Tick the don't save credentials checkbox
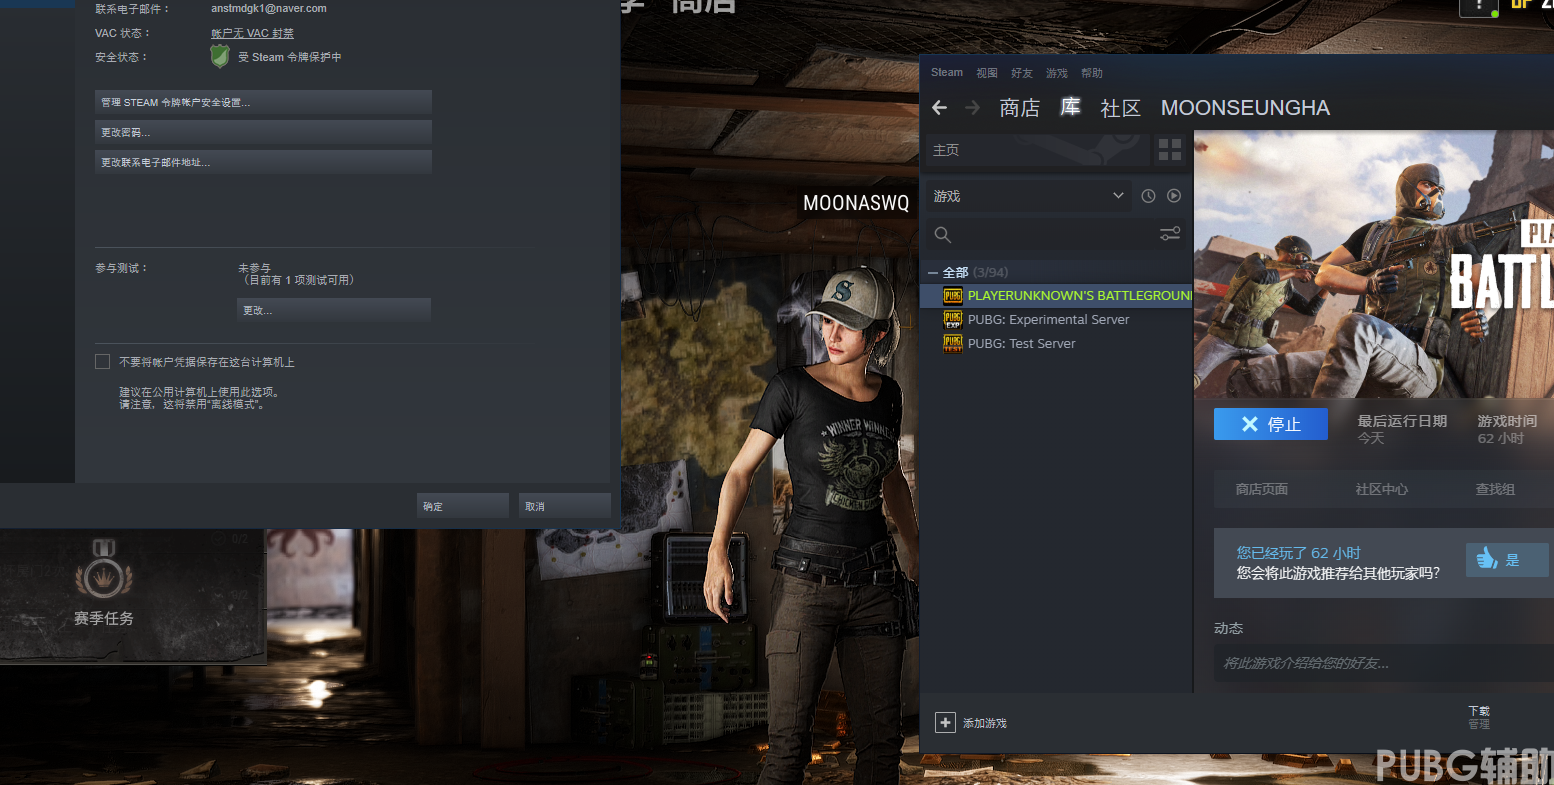Screen dimensions: 1554x785 click(102, 361)
